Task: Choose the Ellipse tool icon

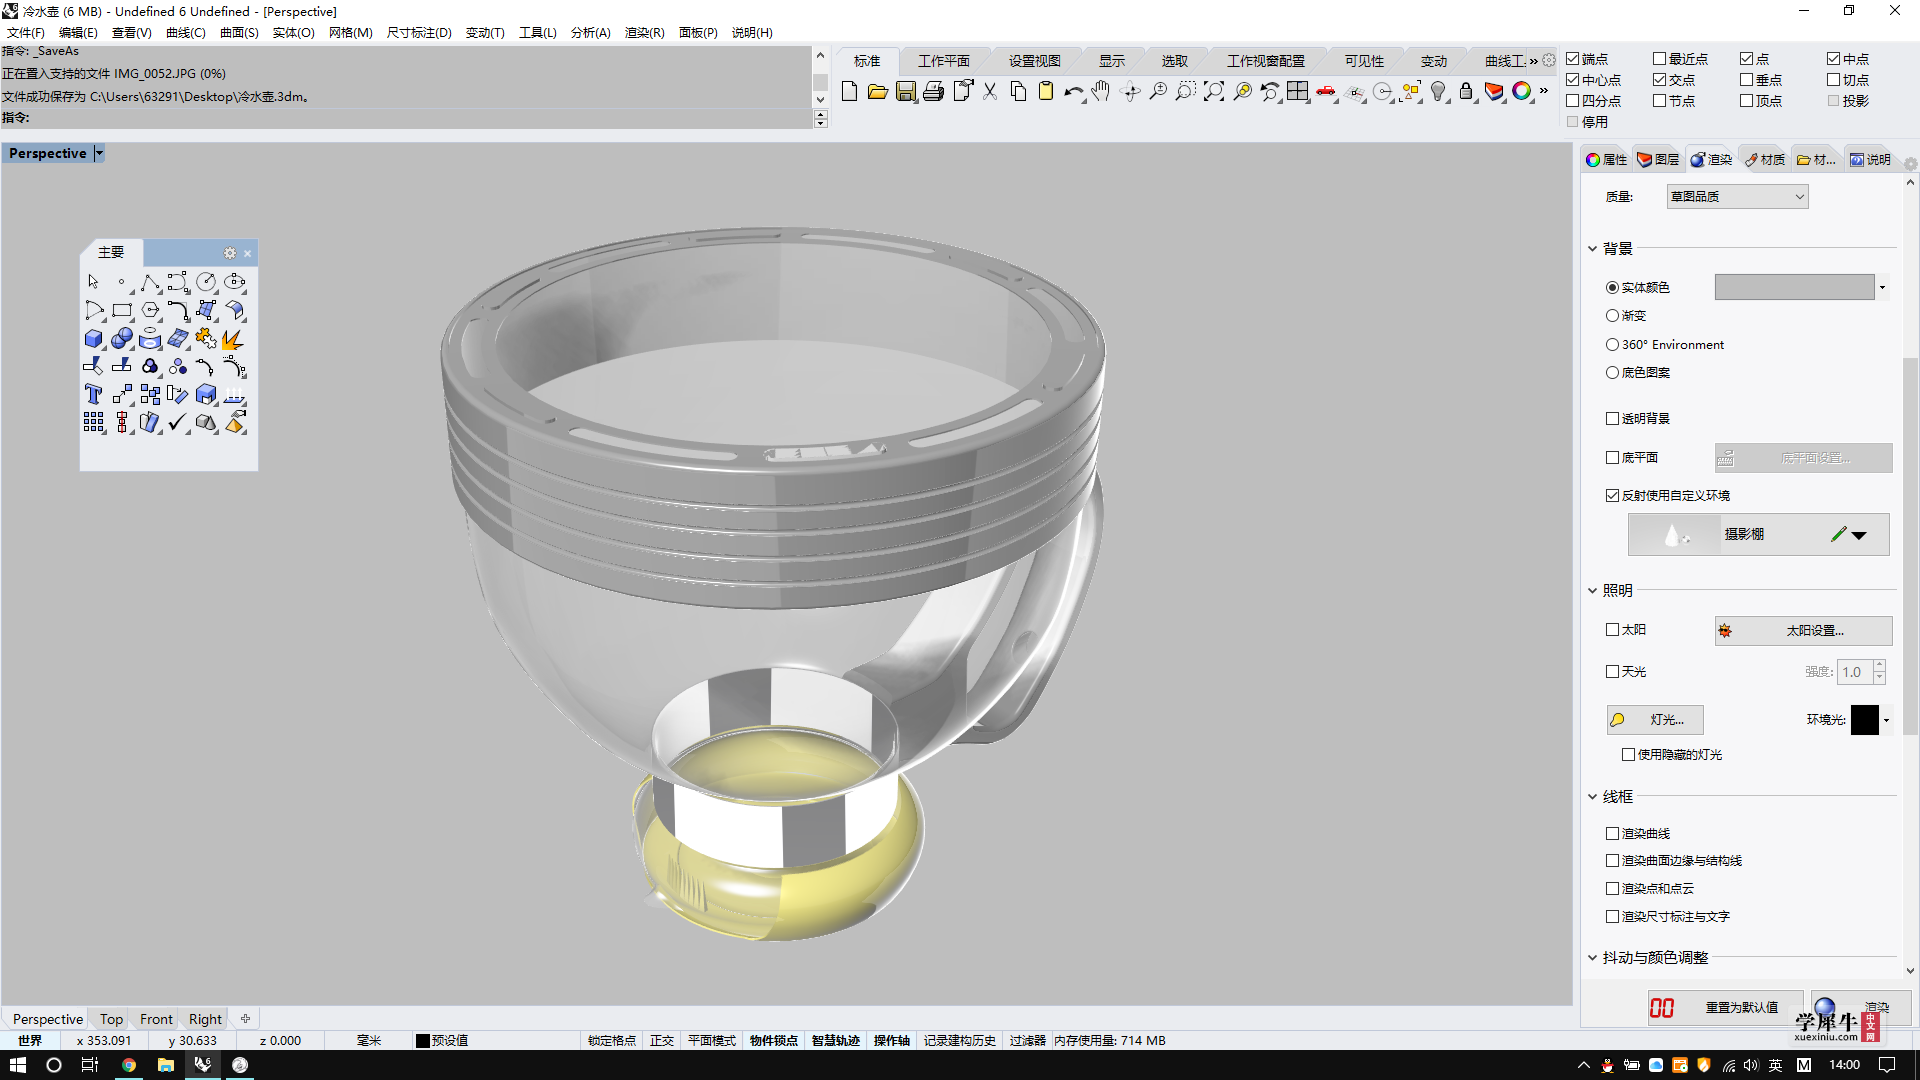Action: pyautogui.click(x=234, y=283)
